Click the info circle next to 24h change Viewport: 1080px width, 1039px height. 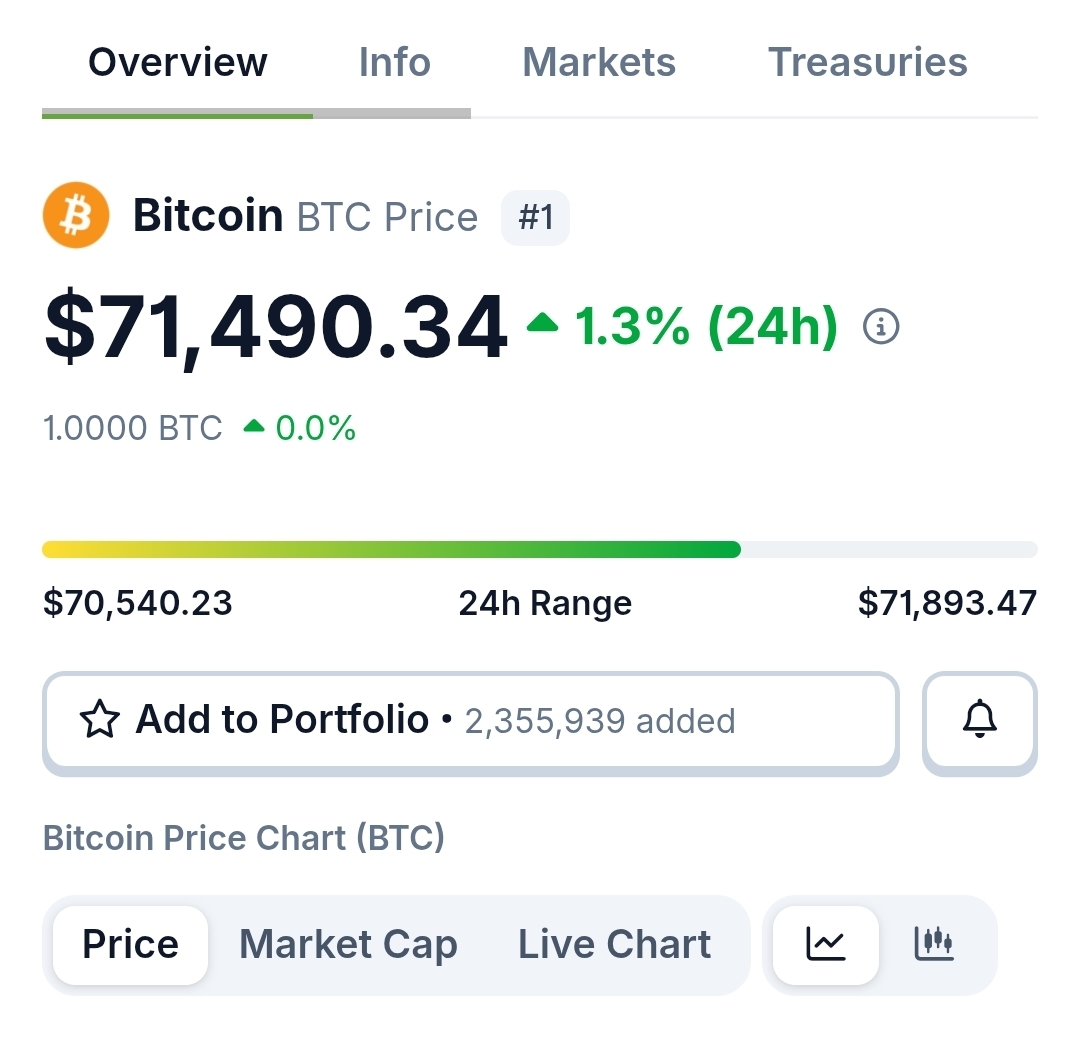(881, 327)
